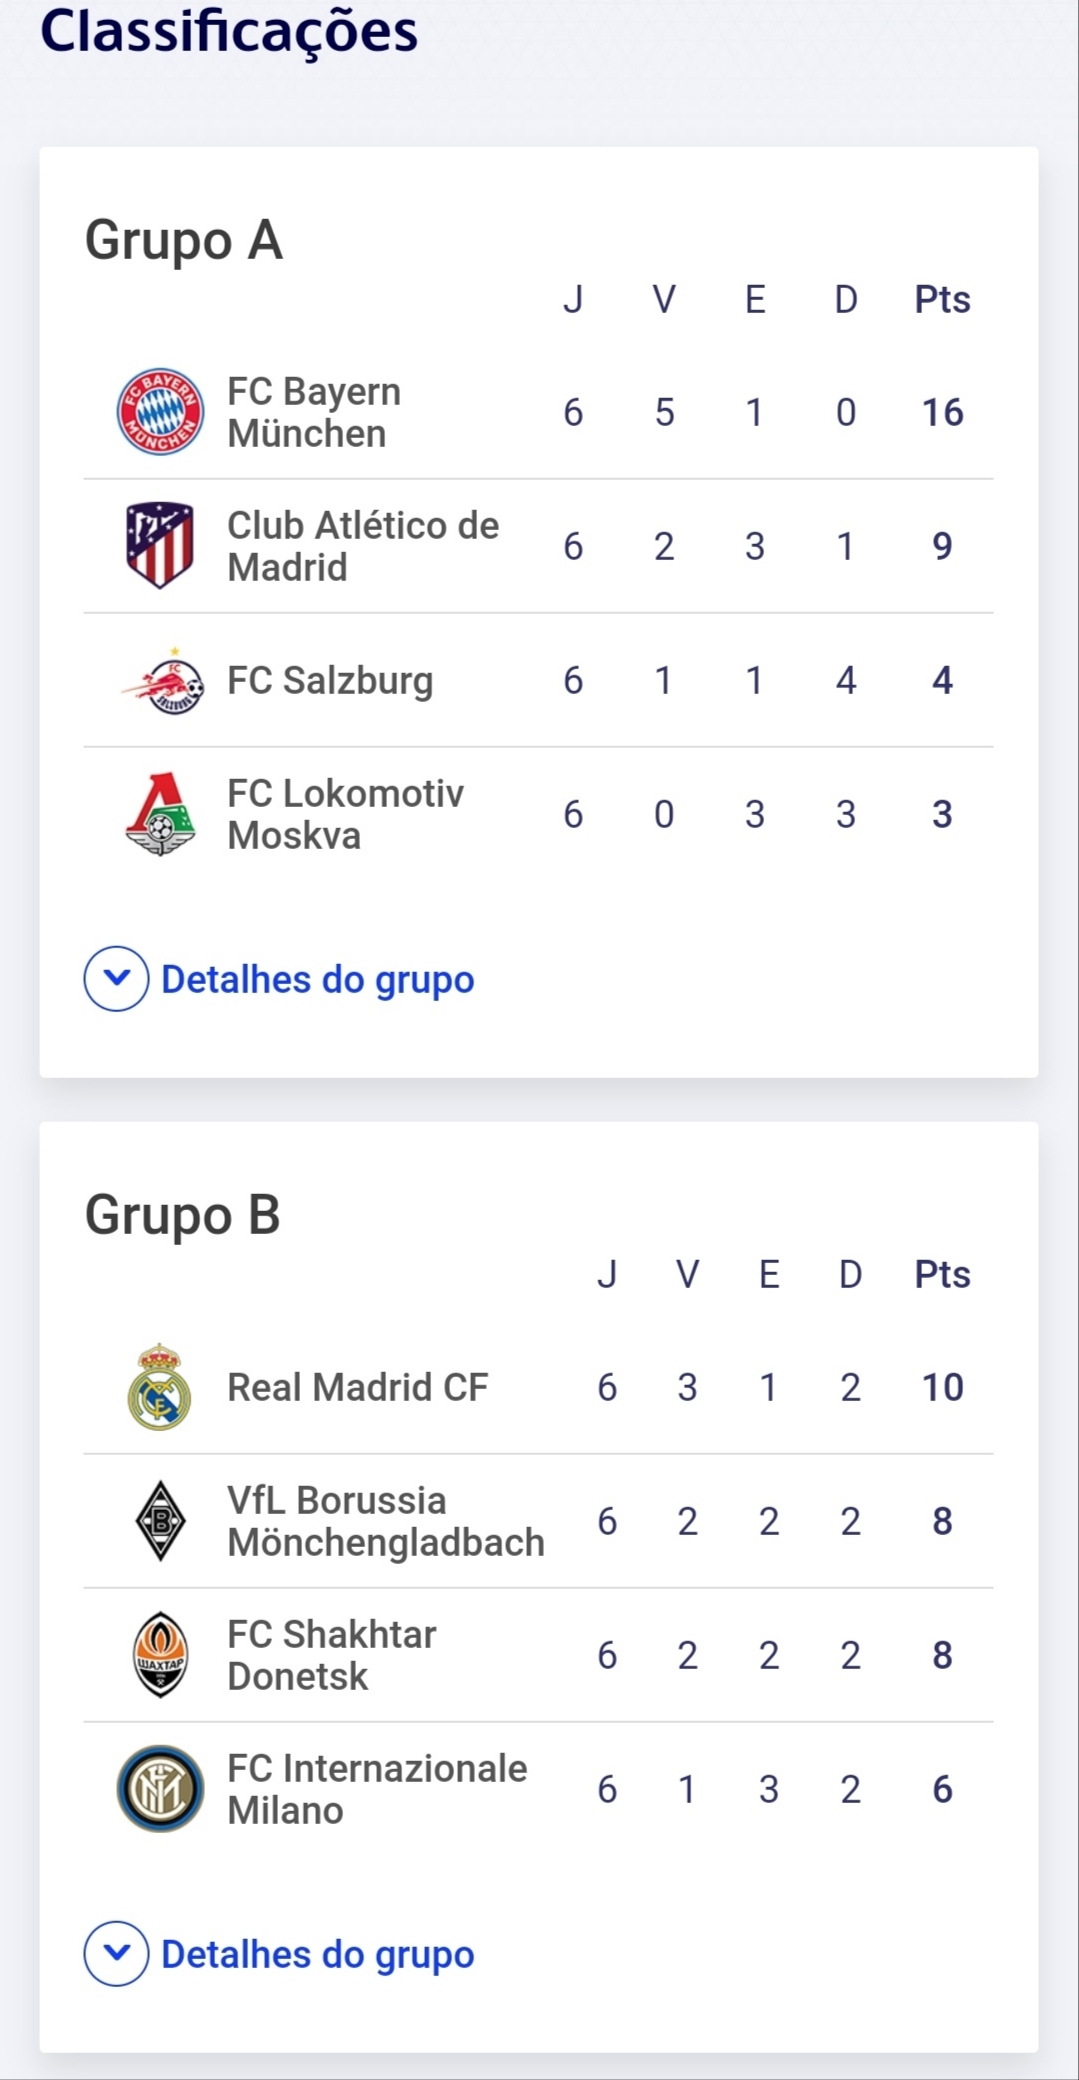Click the FC Bayern München crest
The image size is (1079, 2080).
tap(160, 412)
